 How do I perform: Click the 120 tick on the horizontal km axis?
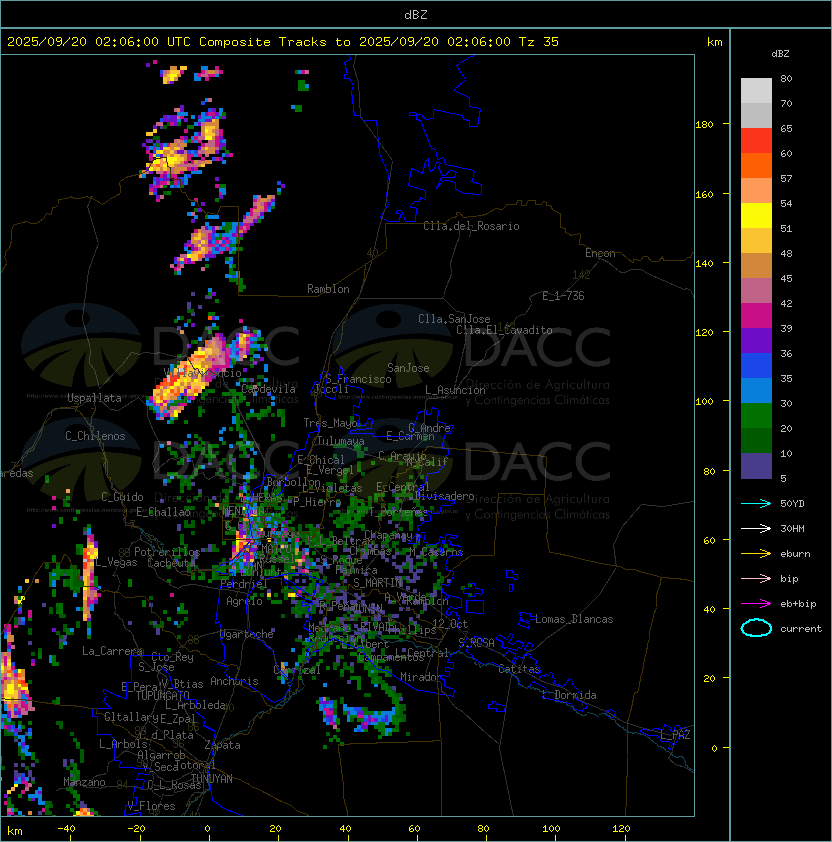pyautogui.click(x=621, y=829)
